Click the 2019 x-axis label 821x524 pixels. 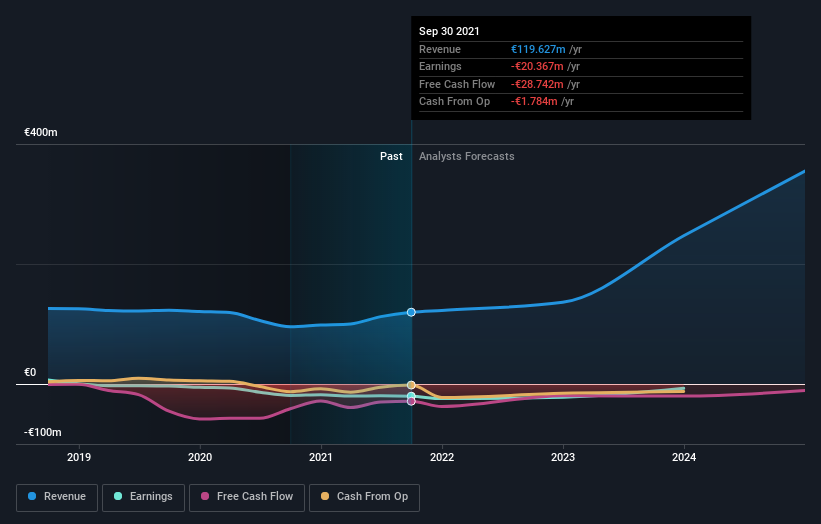pyautogui.click(x=79, y=457)
